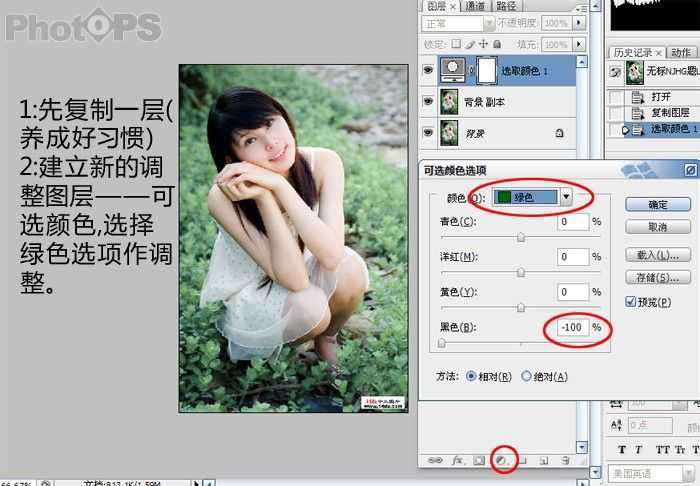Adjust the 洋红(M) magenta slider handle
Screen dimensions: 700x486
click(x=521, y=272)
